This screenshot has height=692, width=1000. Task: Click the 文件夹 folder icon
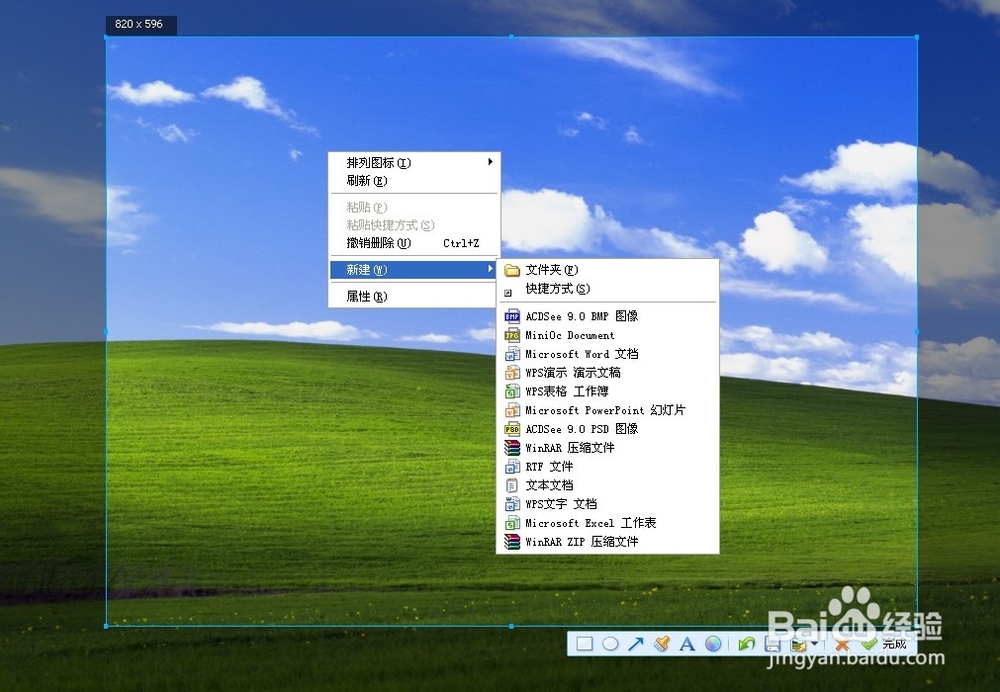pos(512,270)
